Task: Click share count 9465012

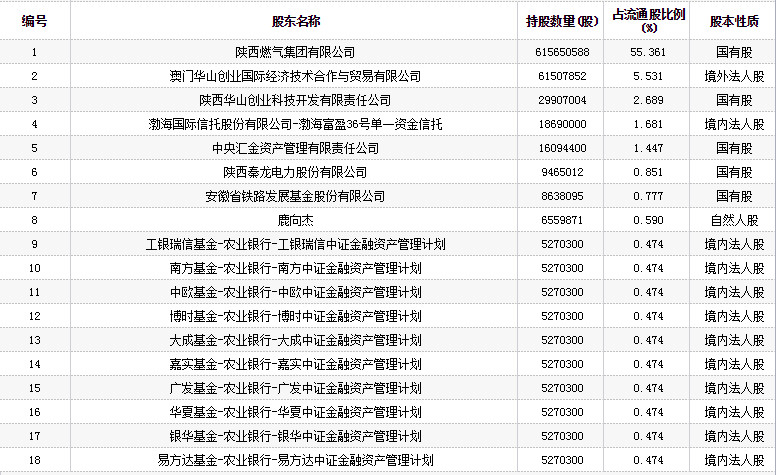Action: tap(562, 172)
